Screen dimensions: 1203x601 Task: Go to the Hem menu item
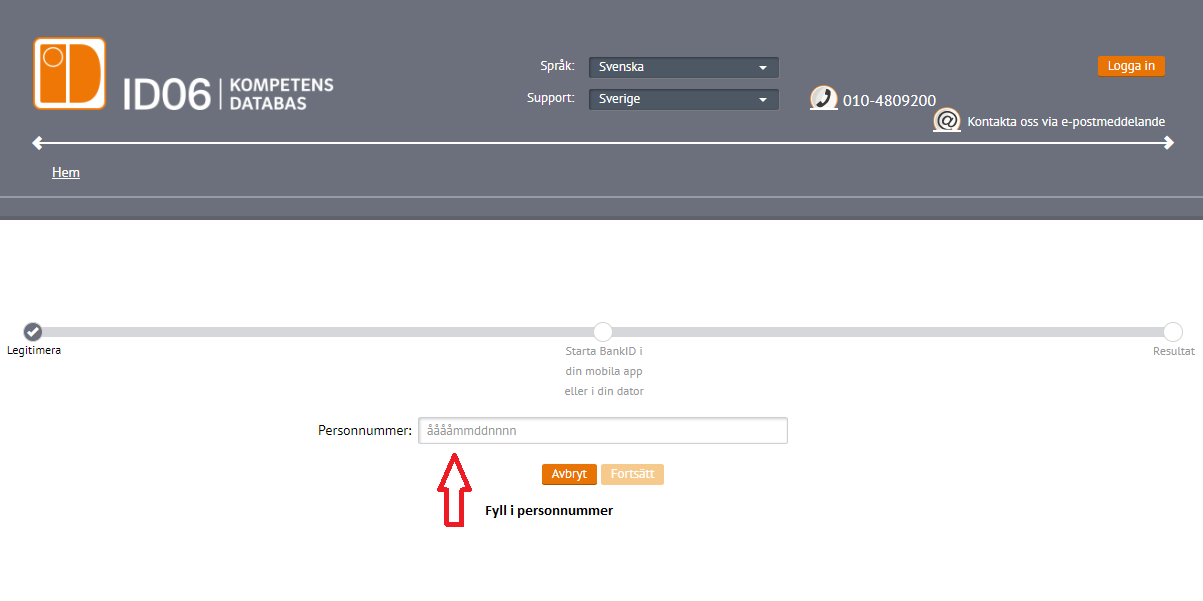click(66, 173)
